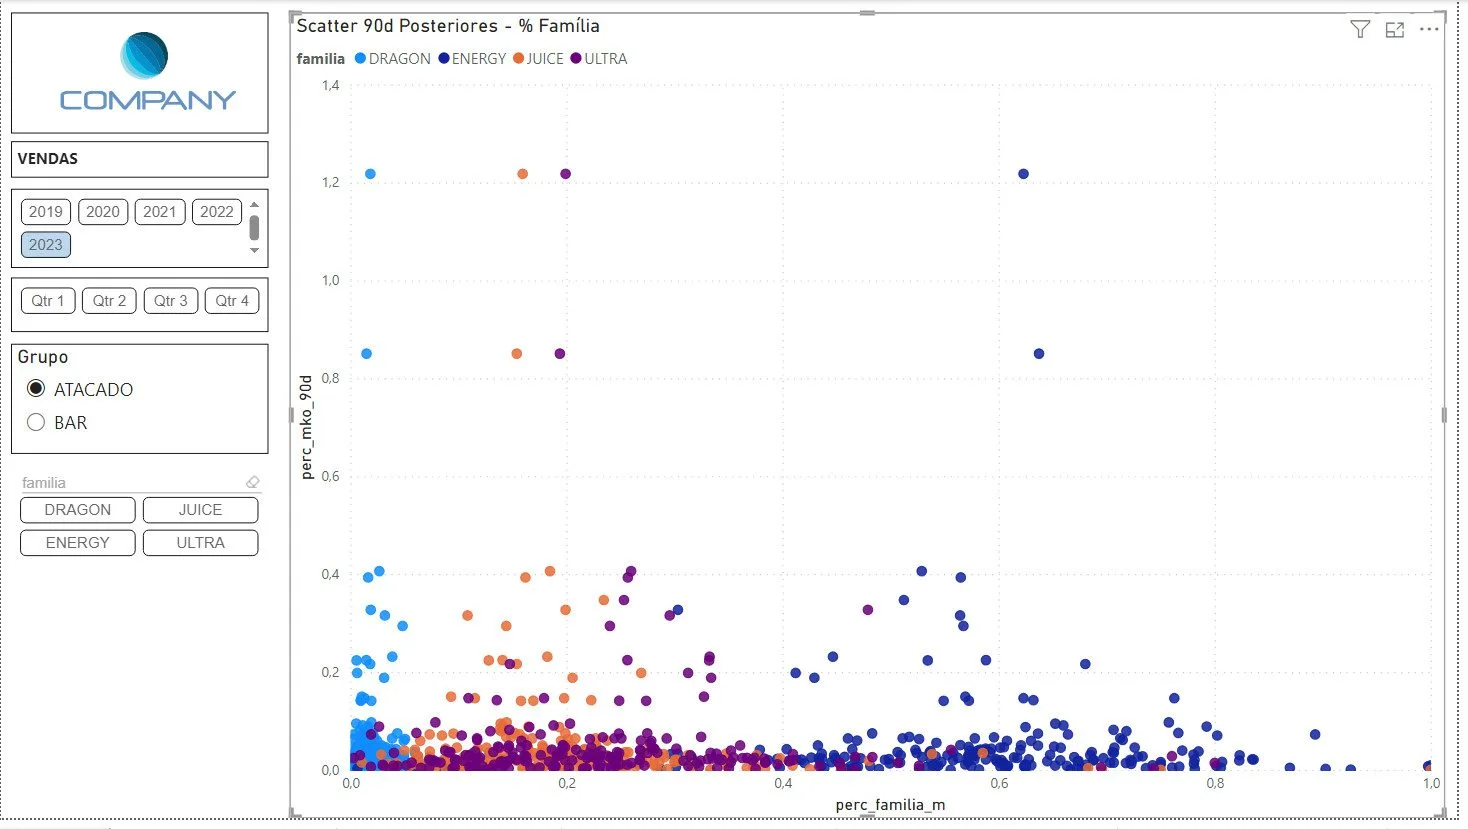Select the VENDAS title box
Image resolution: width=1468 pixels, height=829 pixels.
(x=139, y=159)
